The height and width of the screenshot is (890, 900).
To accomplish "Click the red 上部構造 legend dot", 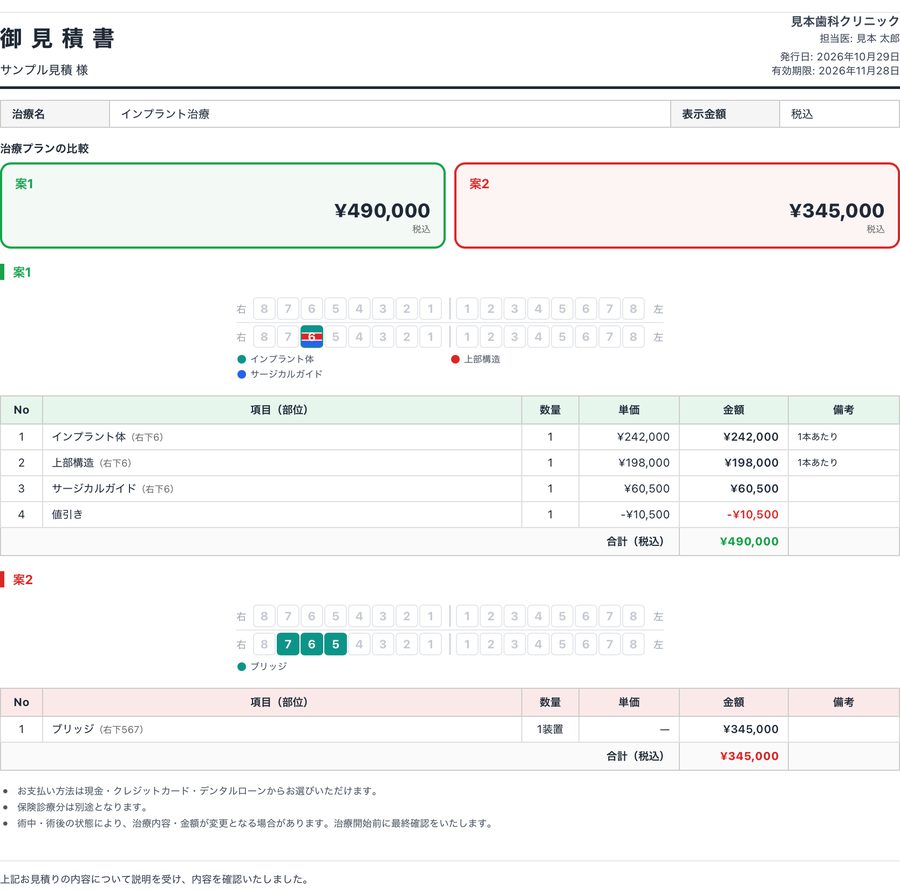I will (x=455, y=359).
